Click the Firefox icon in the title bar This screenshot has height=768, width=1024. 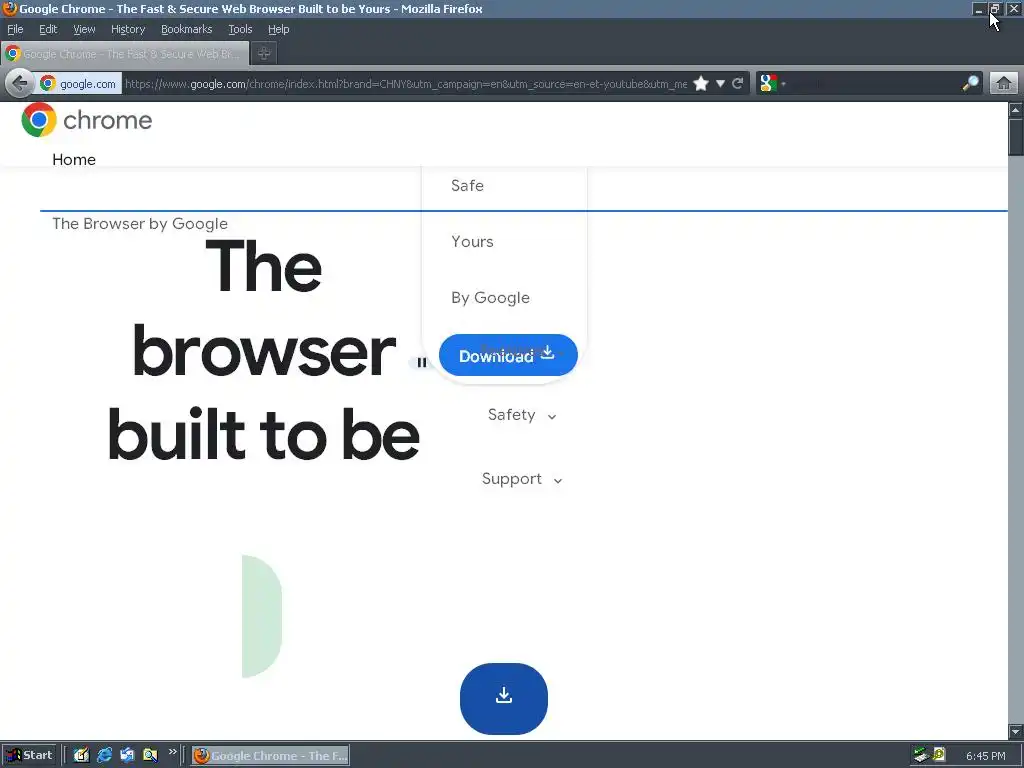point(9,8)
